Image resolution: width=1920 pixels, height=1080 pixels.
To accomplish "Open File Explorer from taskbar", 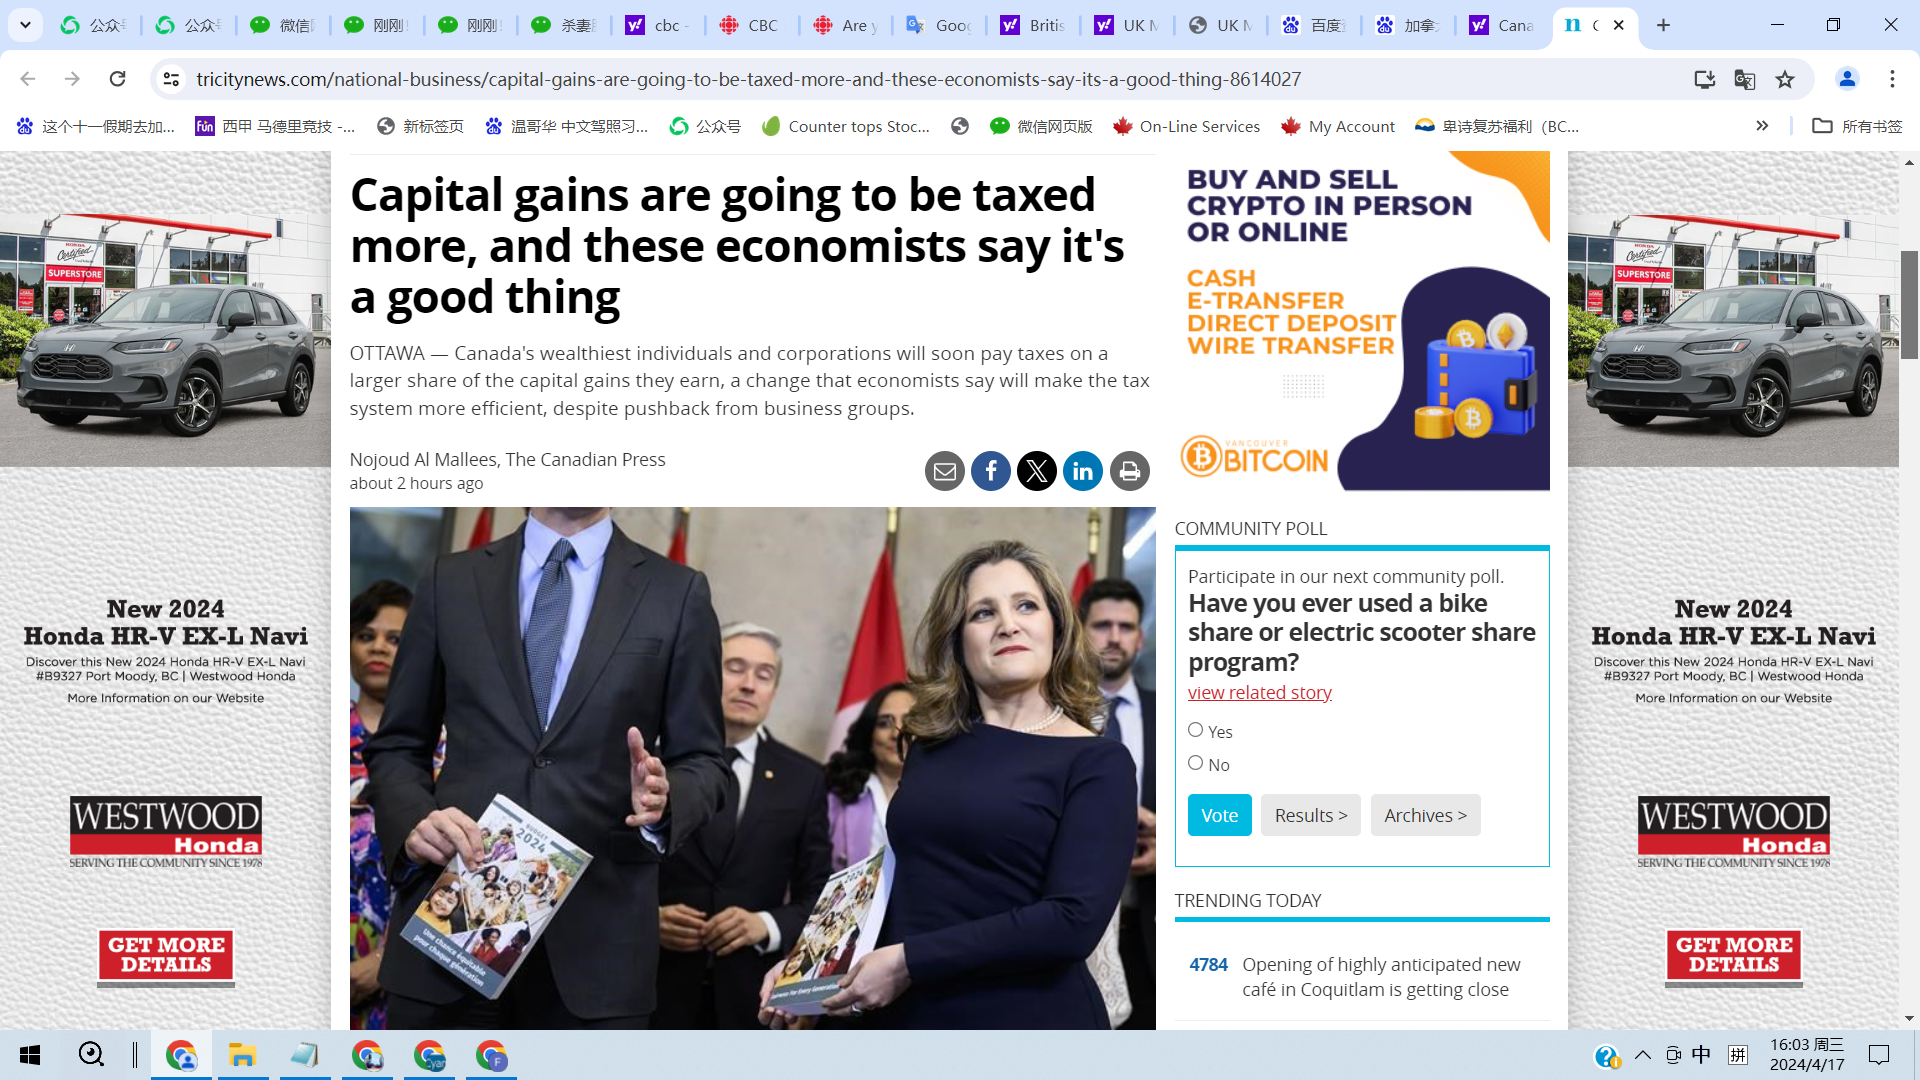I will tap(243, 1055).
